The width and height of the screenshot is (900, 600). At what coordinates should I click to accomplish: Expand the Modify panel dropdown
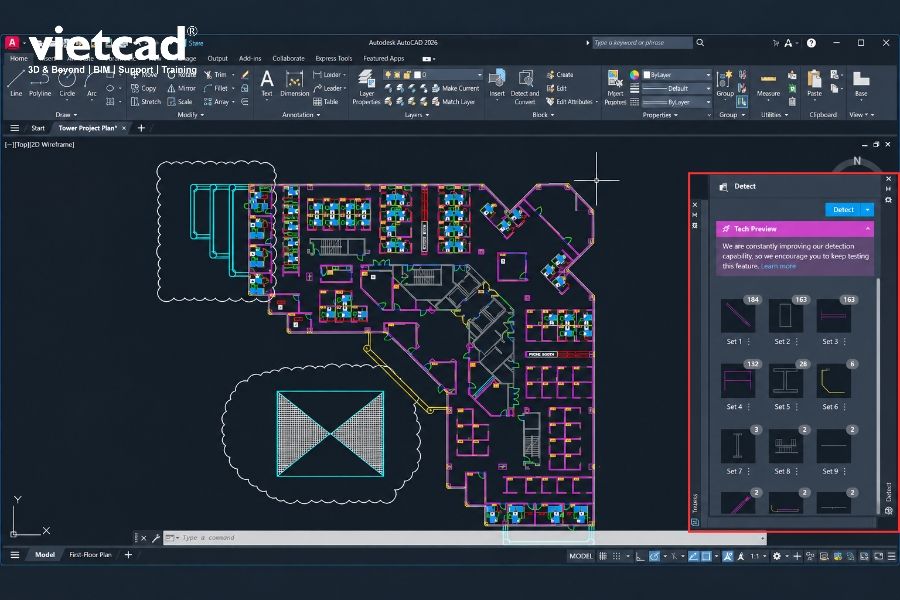(191, 115)
